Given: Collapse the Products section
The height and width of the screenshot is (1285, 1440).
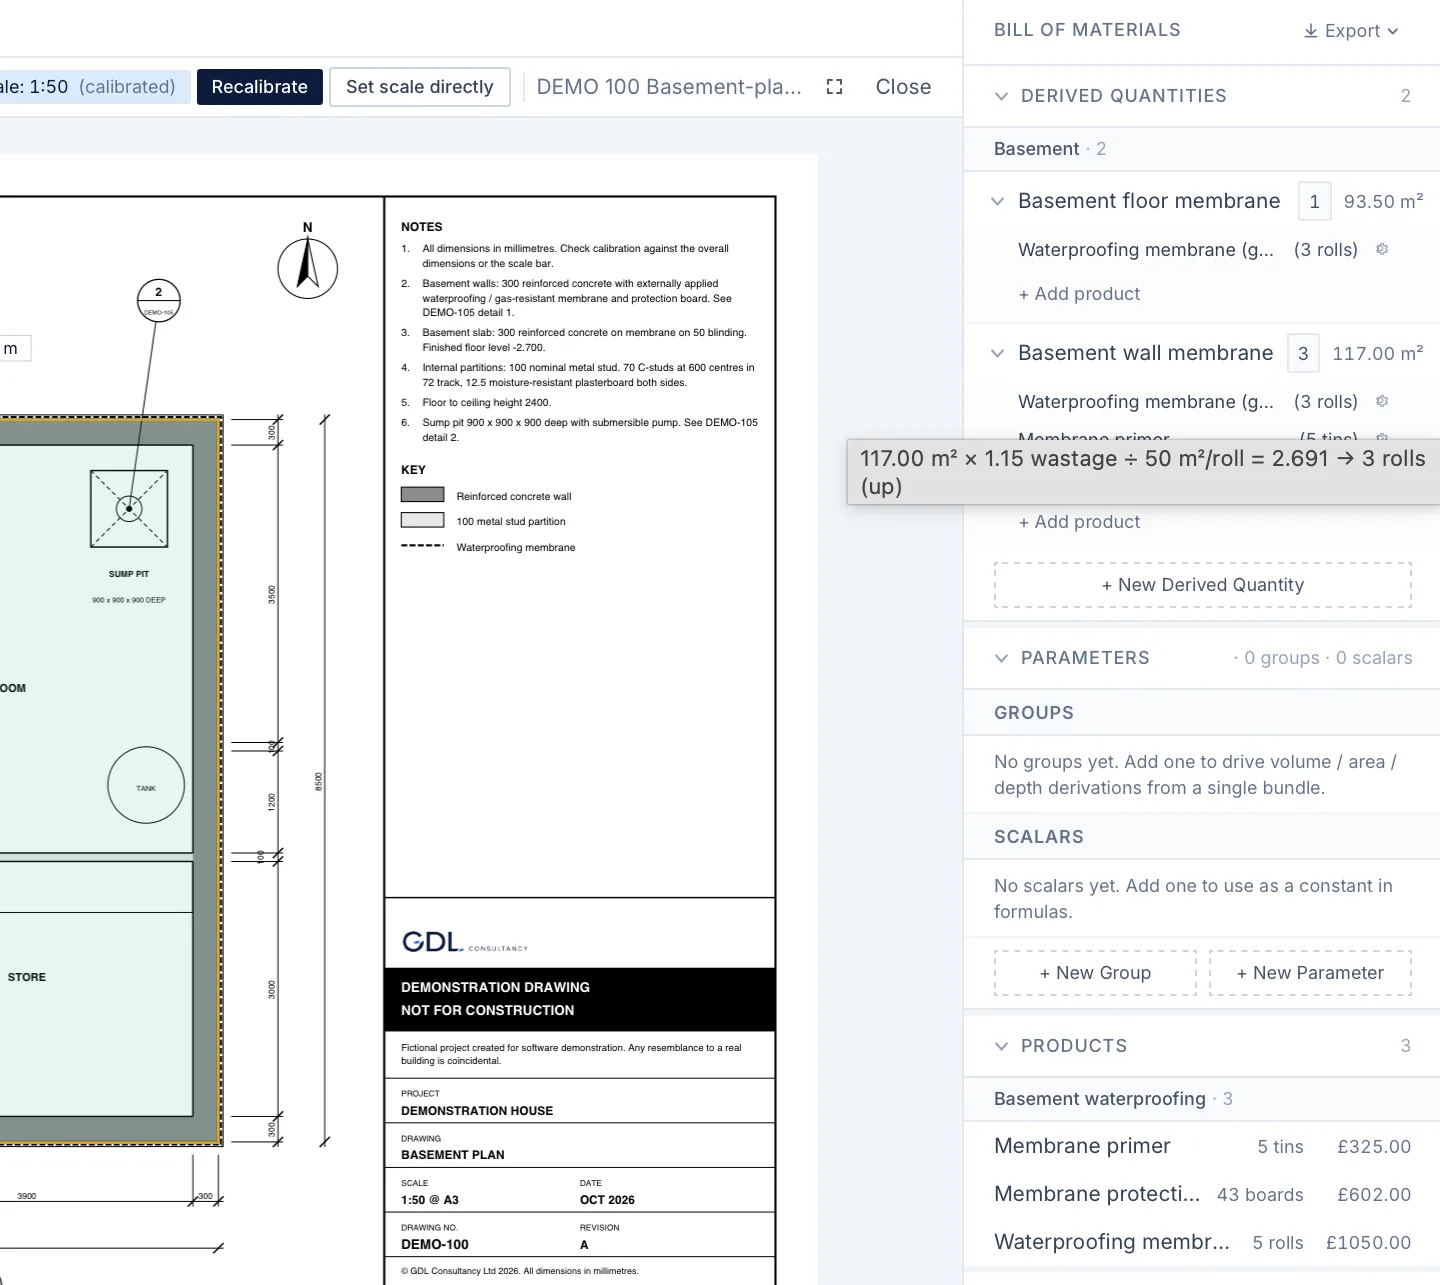Looking at the screenshot, I should point(1001,1046).
